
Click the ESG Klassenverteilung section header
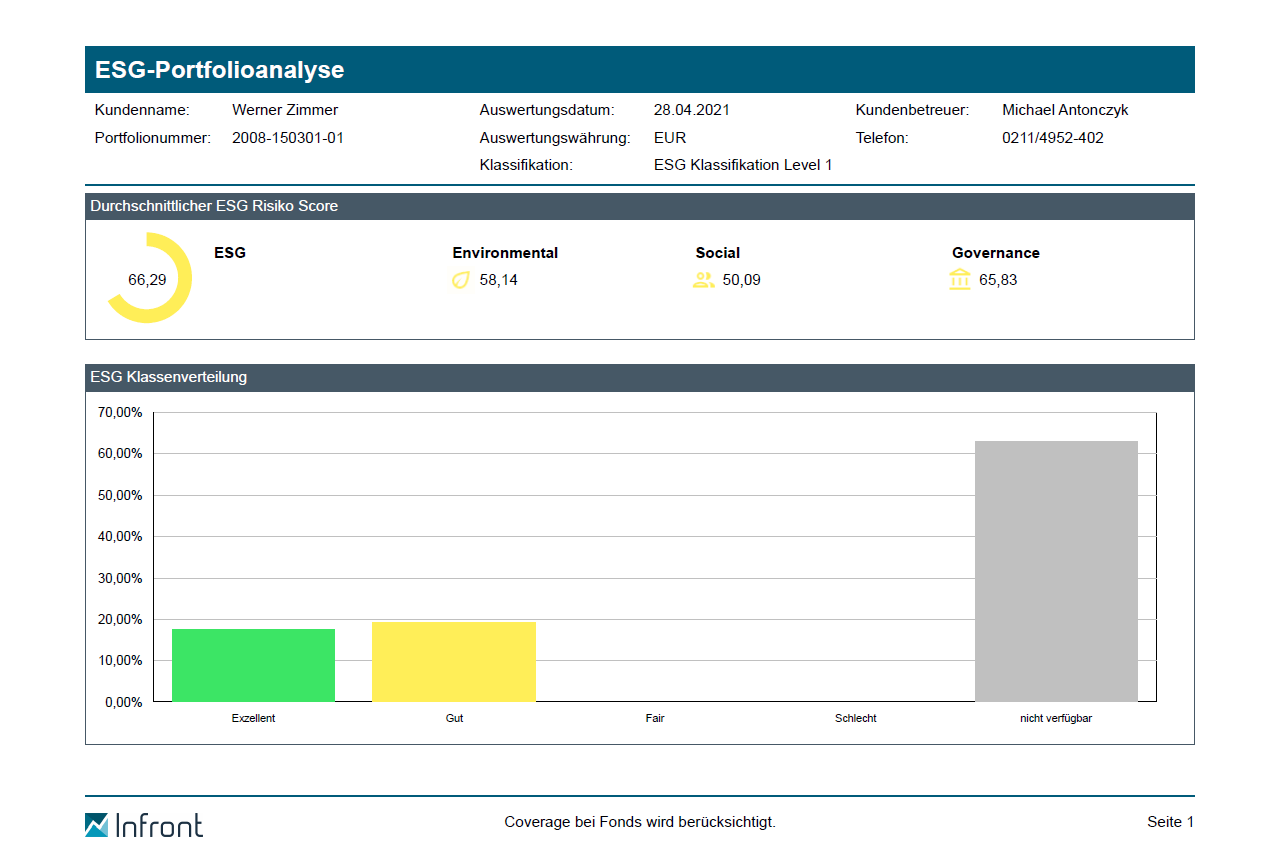(169, 378)
